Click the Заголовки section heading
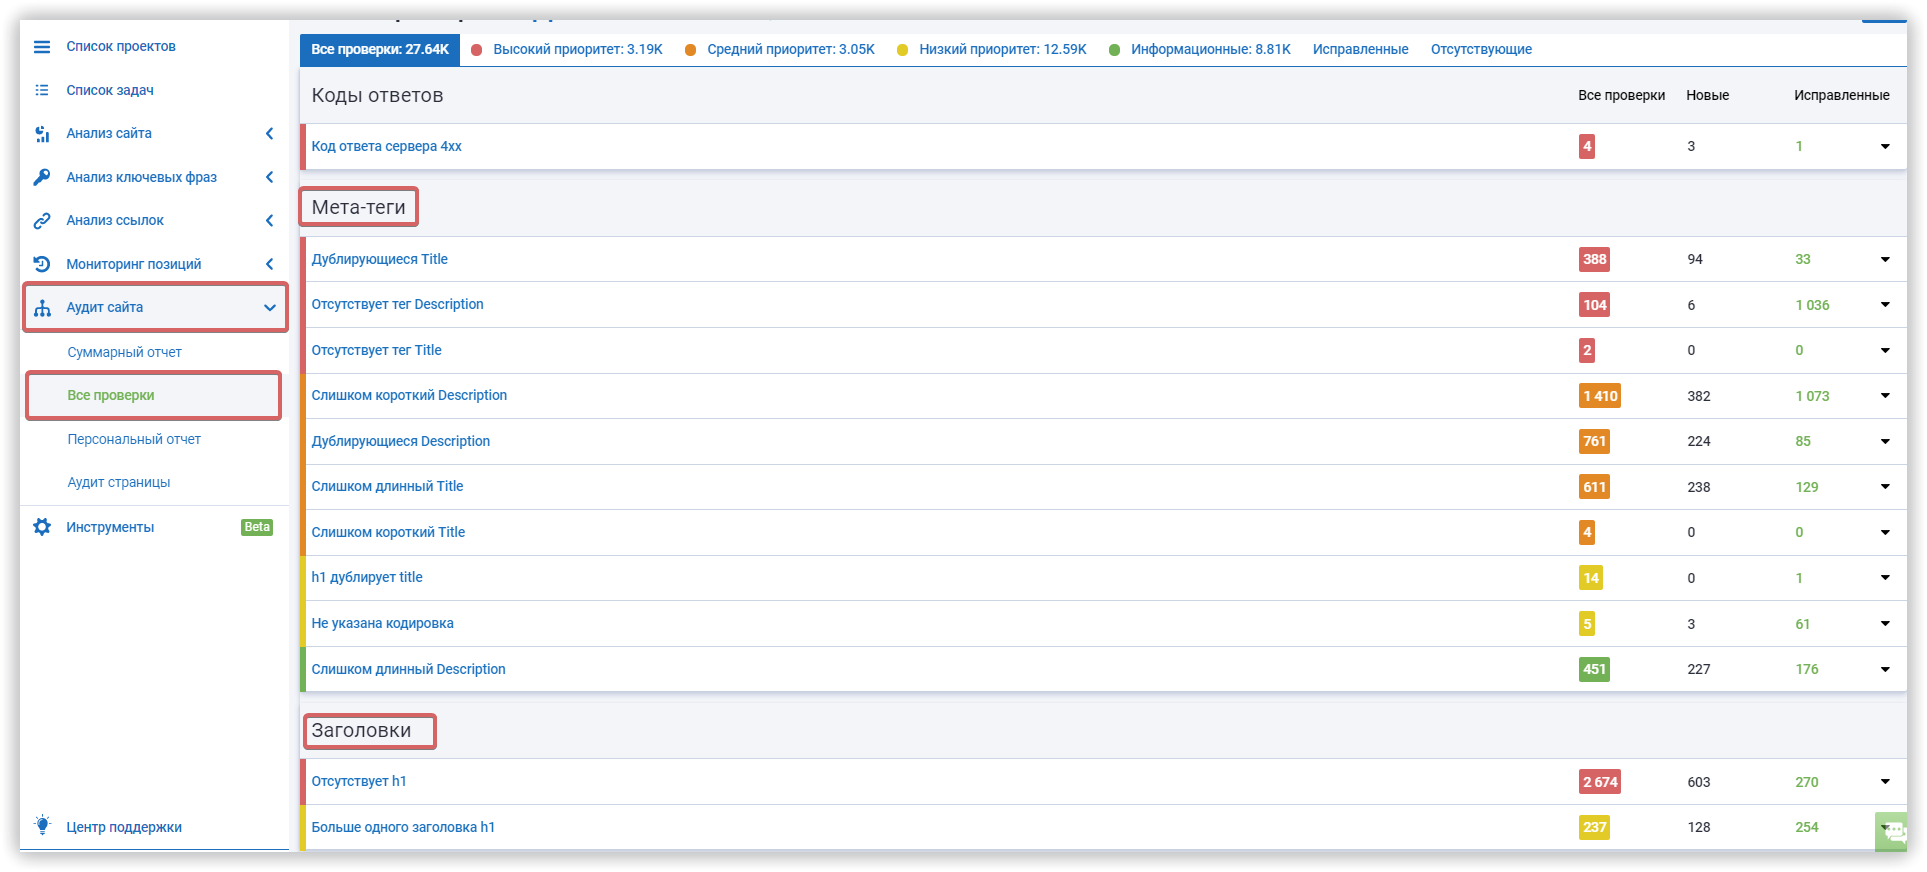The height and width of the screenshot is (872, 1927). click(x=362, y=731)
